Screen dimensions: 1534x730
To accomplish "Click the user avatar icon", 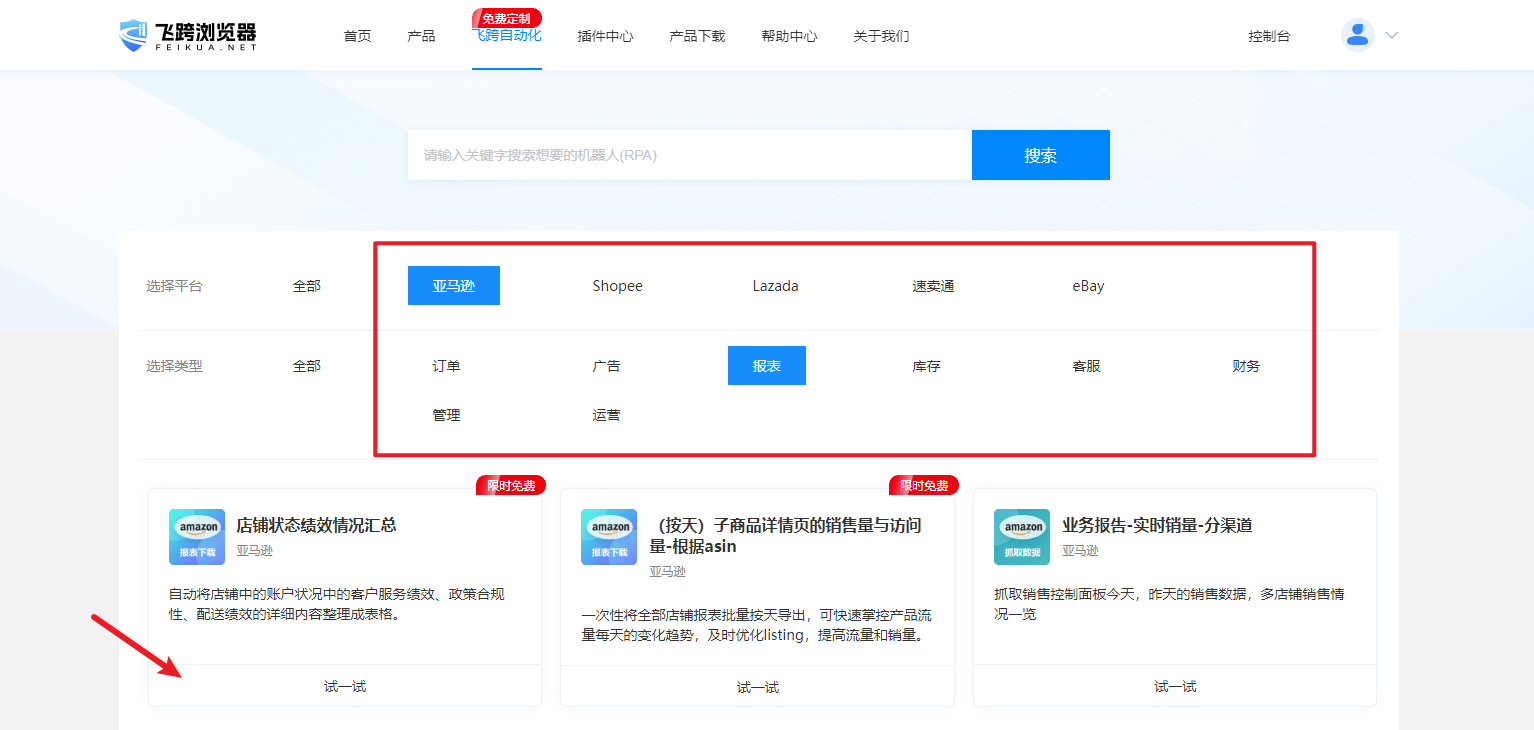I will [1357, 35].
